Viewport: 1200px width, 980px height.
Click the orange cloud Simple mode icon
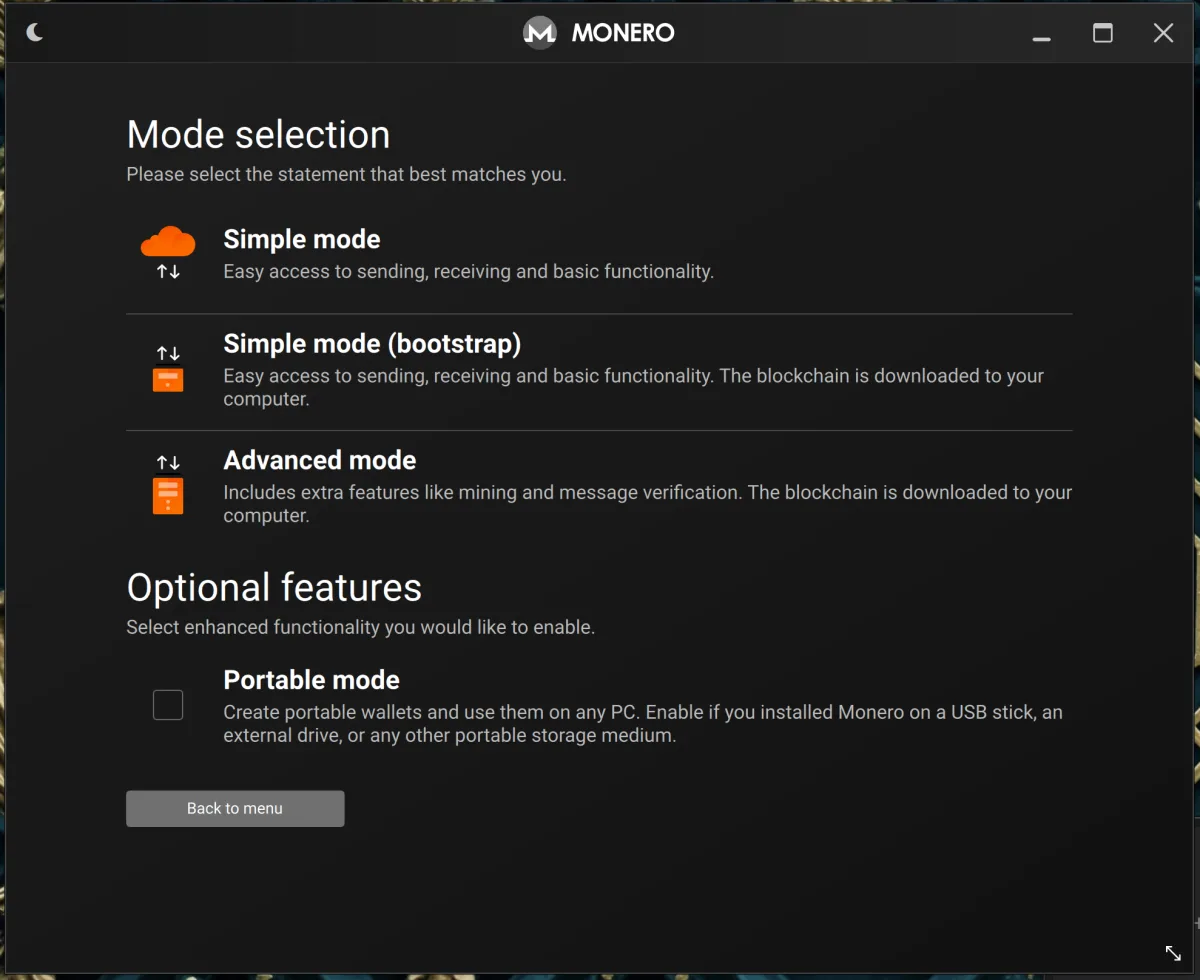pyautogui.click(x=168, y=241)
